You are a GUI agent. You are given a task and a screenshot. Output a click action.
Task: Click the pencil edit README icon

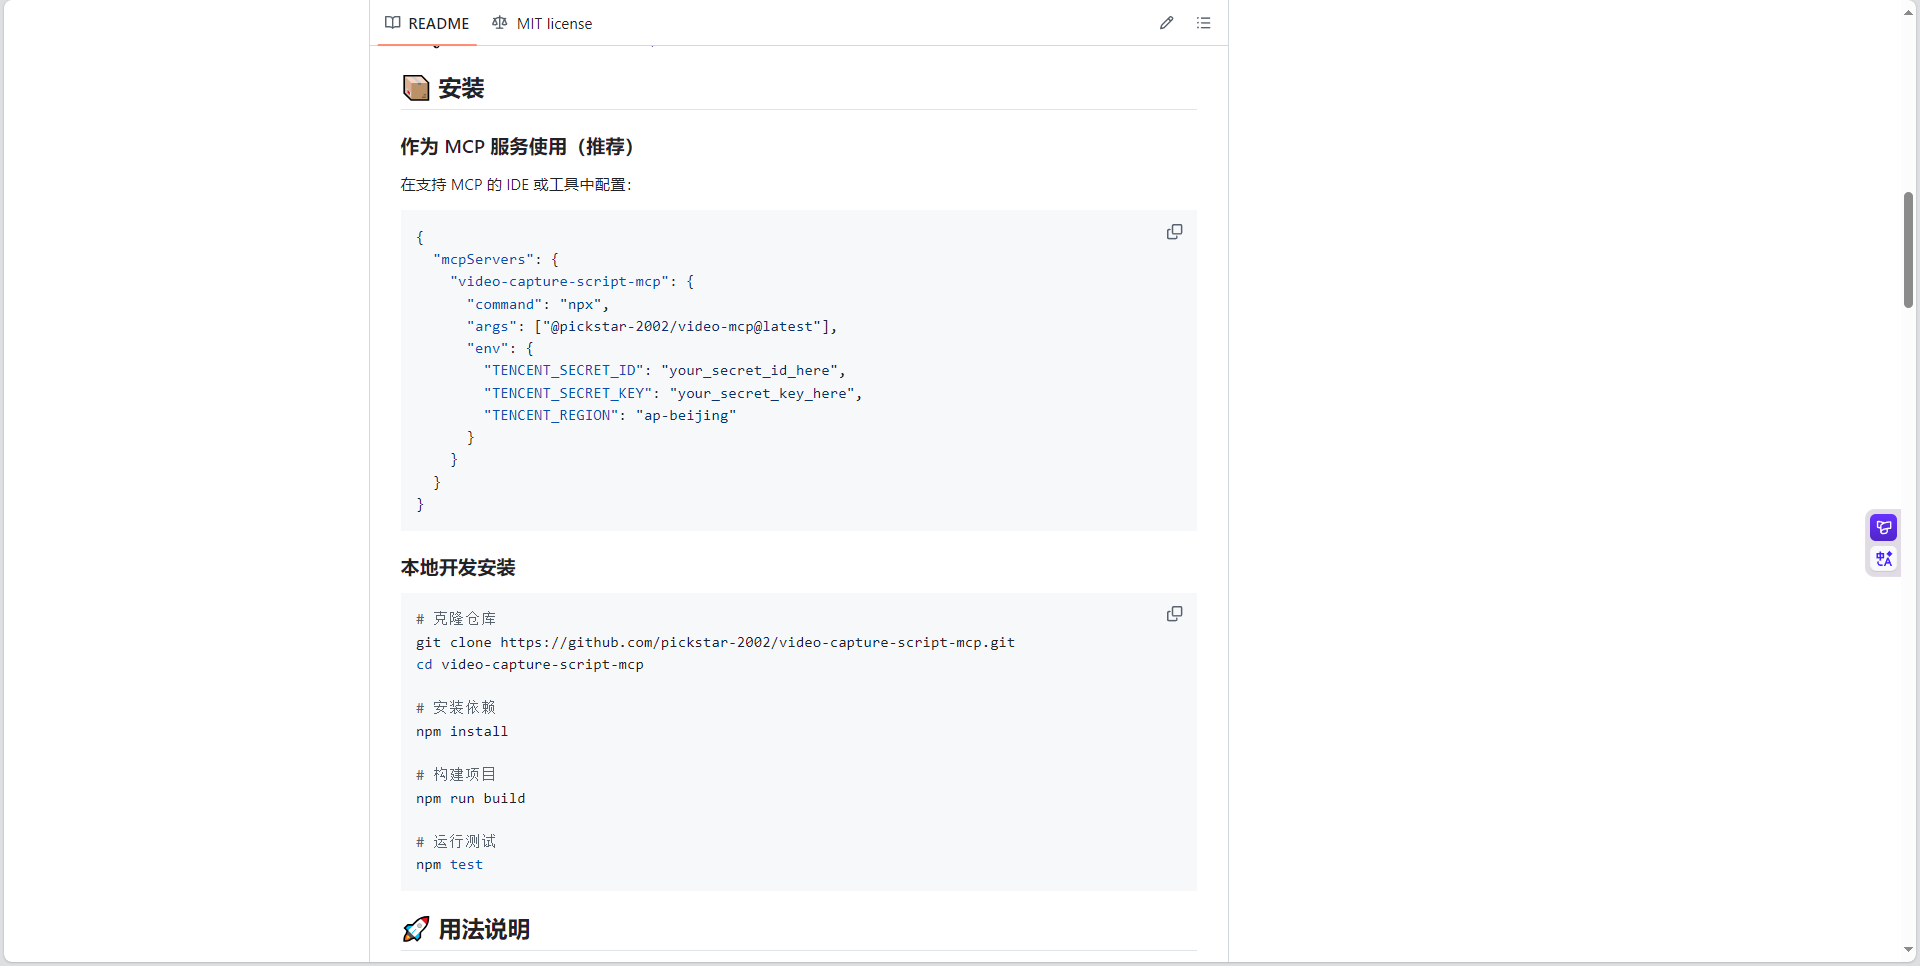pos(1166,23)
